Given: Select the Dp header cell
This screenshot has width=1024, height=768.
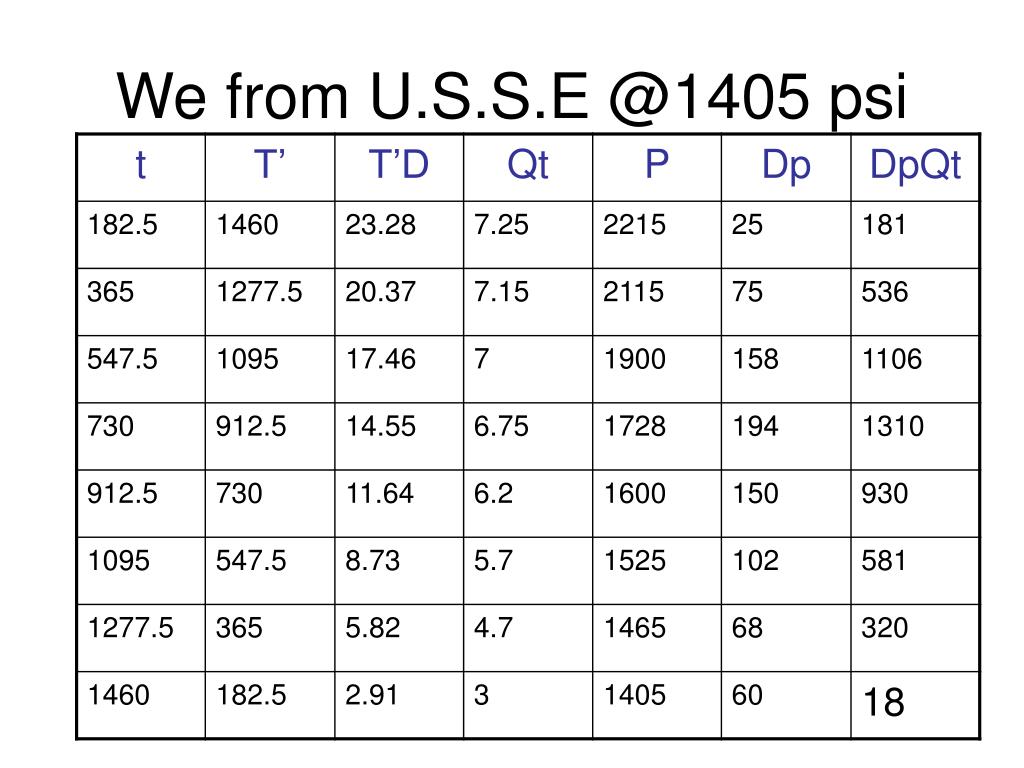Looking at the screenshot, I should (x=786, y=167).
